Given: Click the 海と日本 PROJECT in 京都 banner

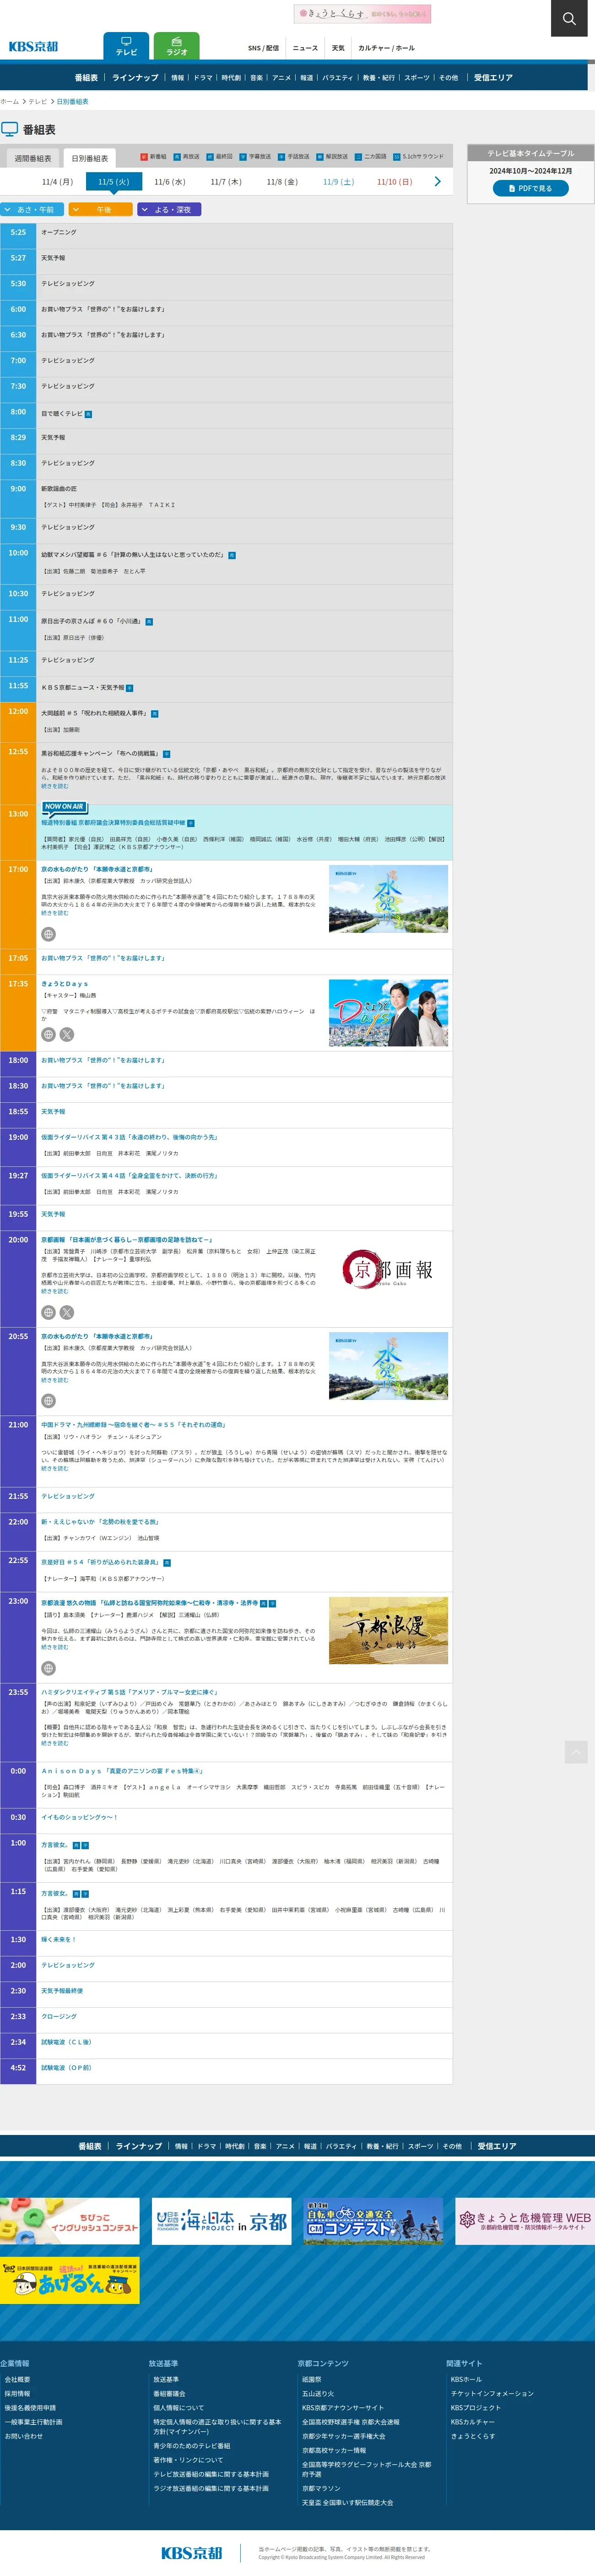Looking at the screenshot, I should click(221, 2221).
